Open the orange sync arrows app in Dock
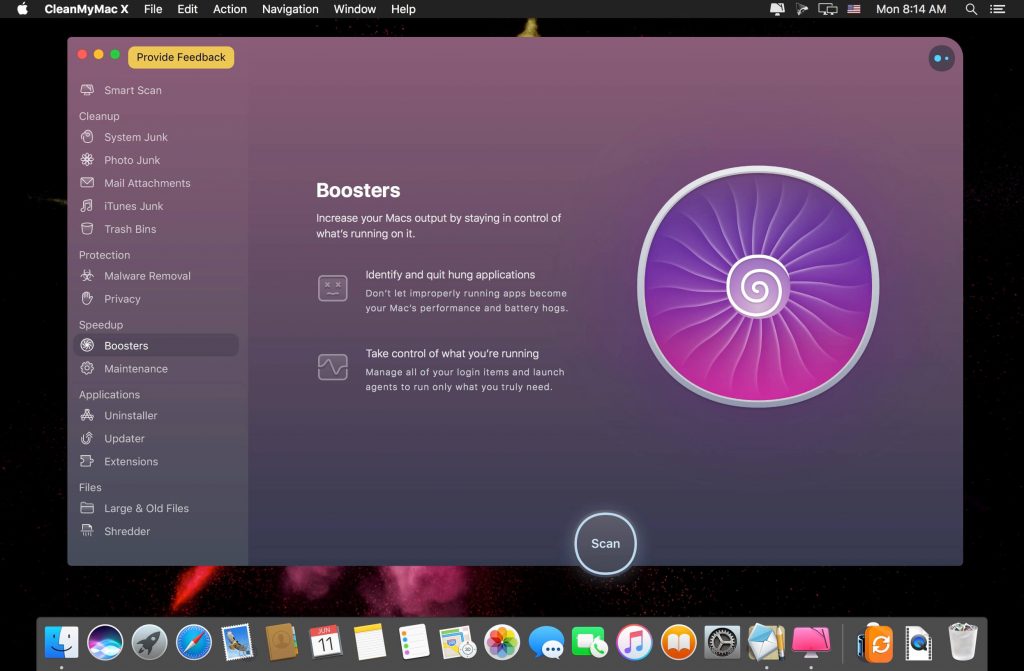The height and width of the screenshot is (671, 1024). pos(875,642)
